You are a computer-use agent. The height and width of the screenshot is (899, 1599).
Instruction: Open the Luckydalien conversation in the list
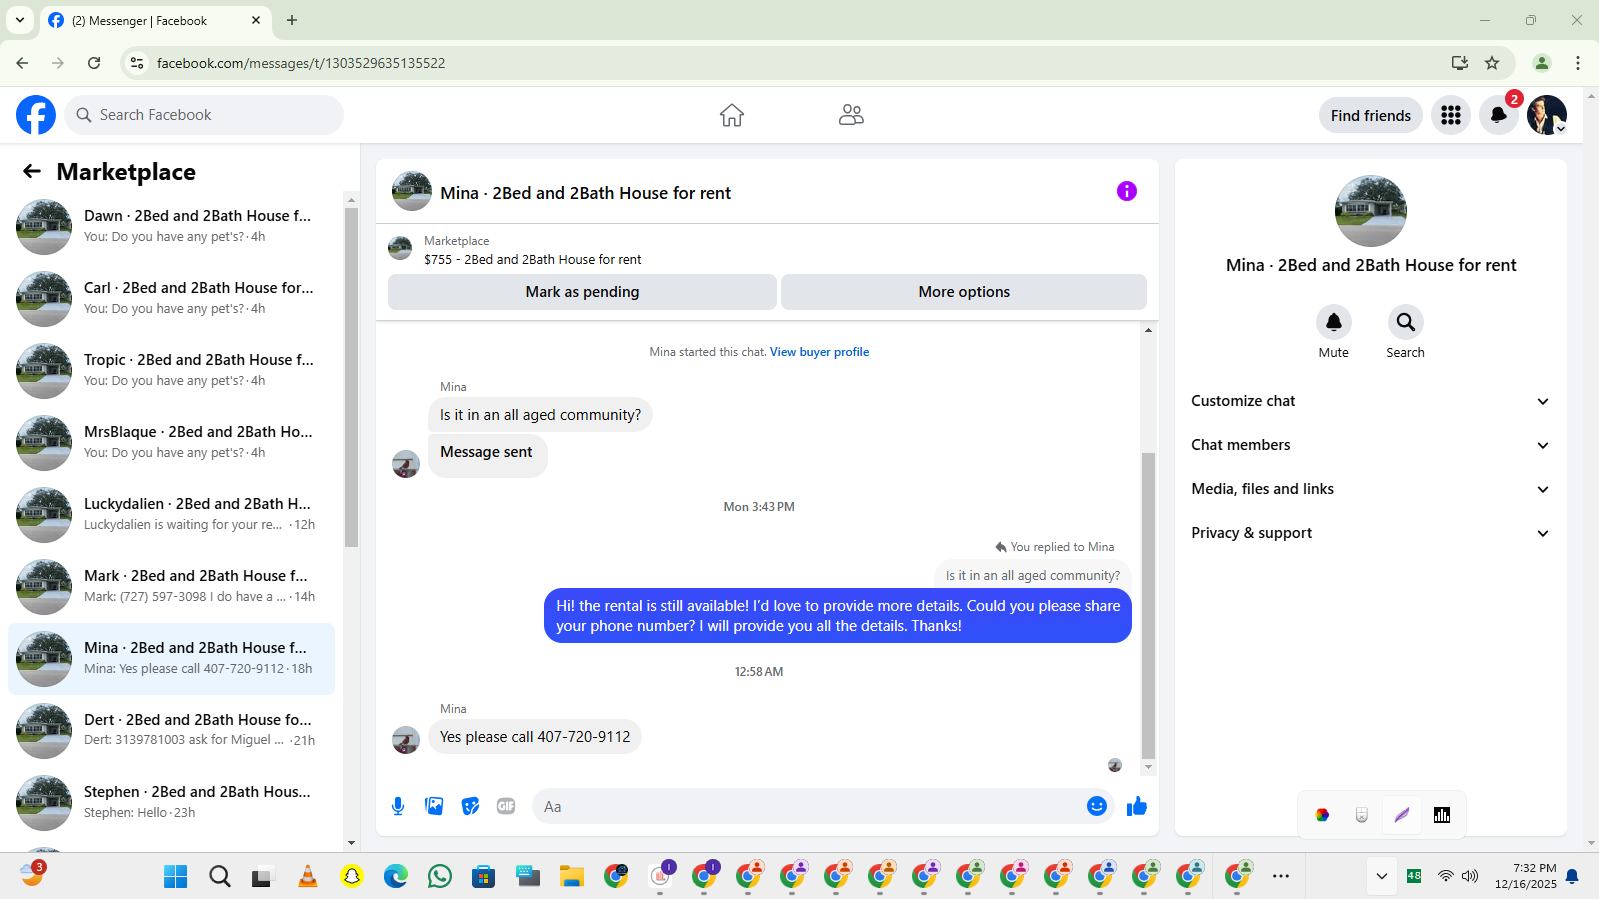[172, 515]
